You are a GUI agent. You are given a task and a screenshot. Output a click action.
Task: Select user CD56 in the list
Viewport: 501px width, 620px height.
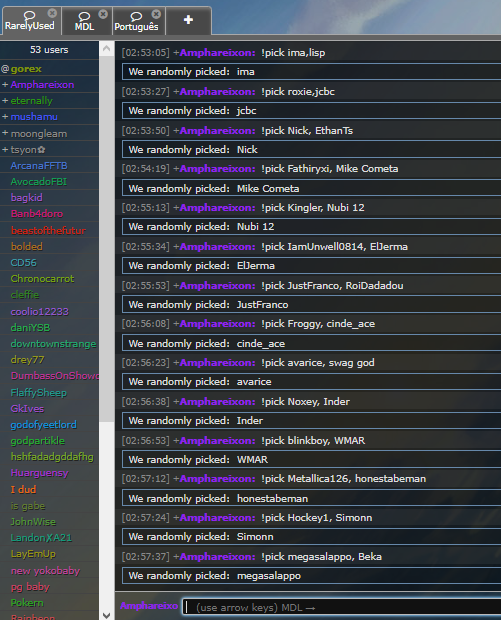pyautogui.click(x=23, y=263)
